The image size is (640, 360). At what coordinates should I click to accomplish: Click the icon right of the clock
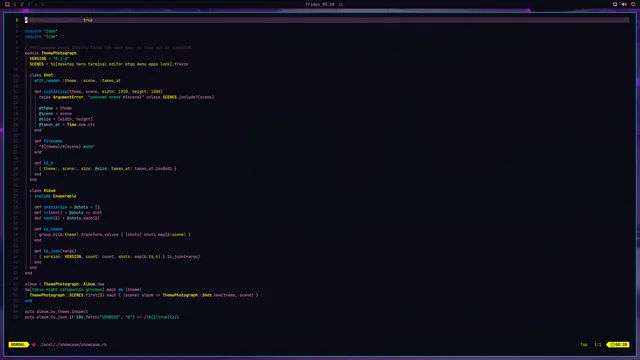pos(341,4)
